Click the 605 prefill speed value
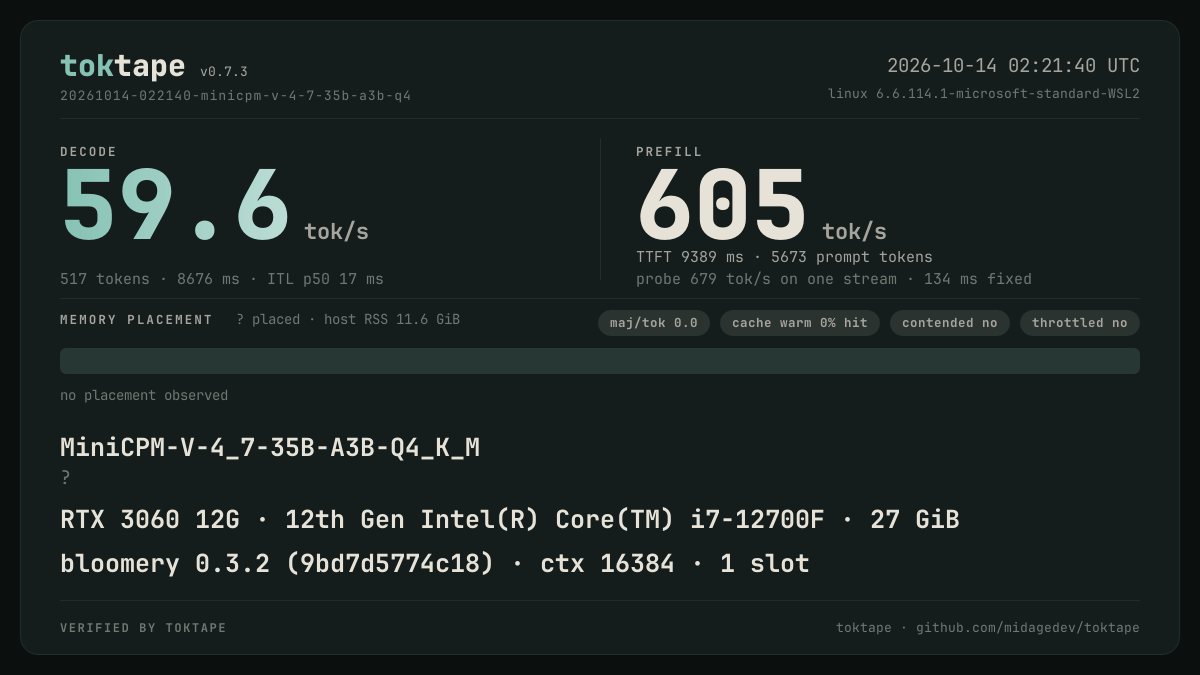 721,206
